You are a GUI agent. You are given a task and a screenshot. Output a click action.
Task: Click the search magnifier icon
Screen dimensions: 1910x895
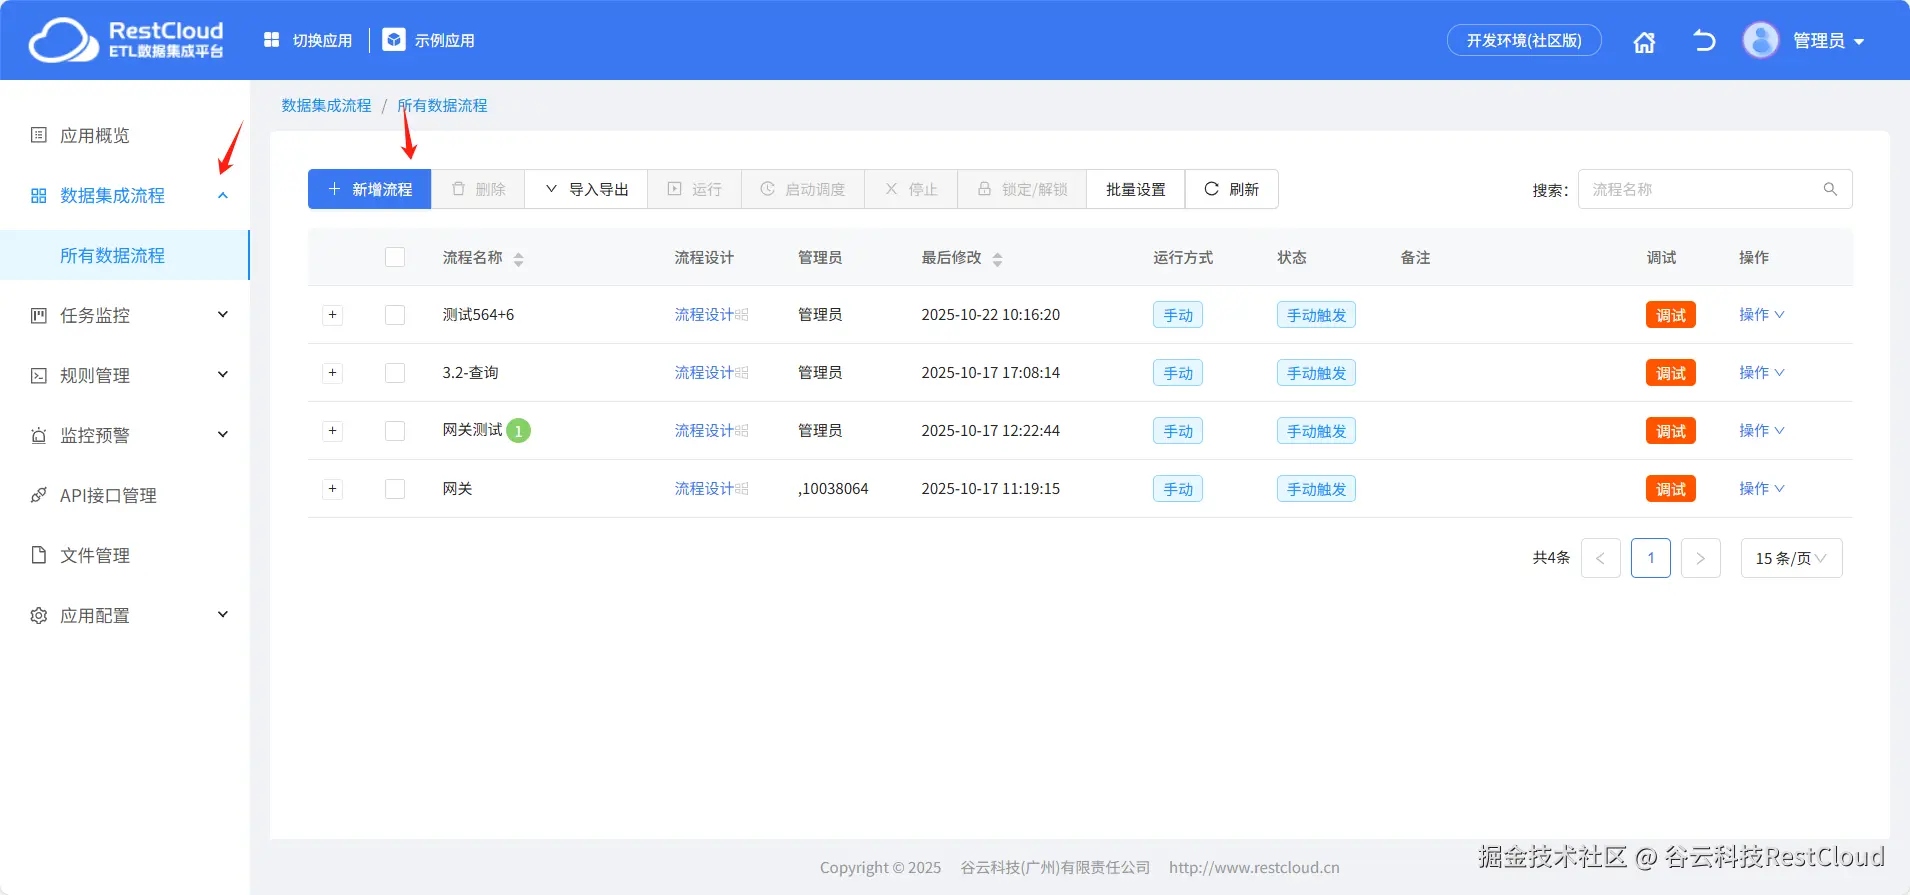(x=1830, y=189)
